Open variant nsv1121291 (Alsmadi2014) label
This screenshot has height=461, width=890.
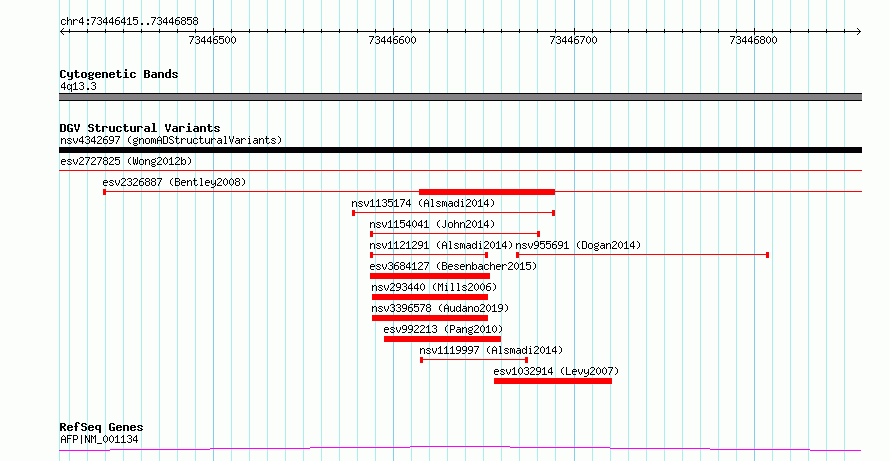(441, 245)
